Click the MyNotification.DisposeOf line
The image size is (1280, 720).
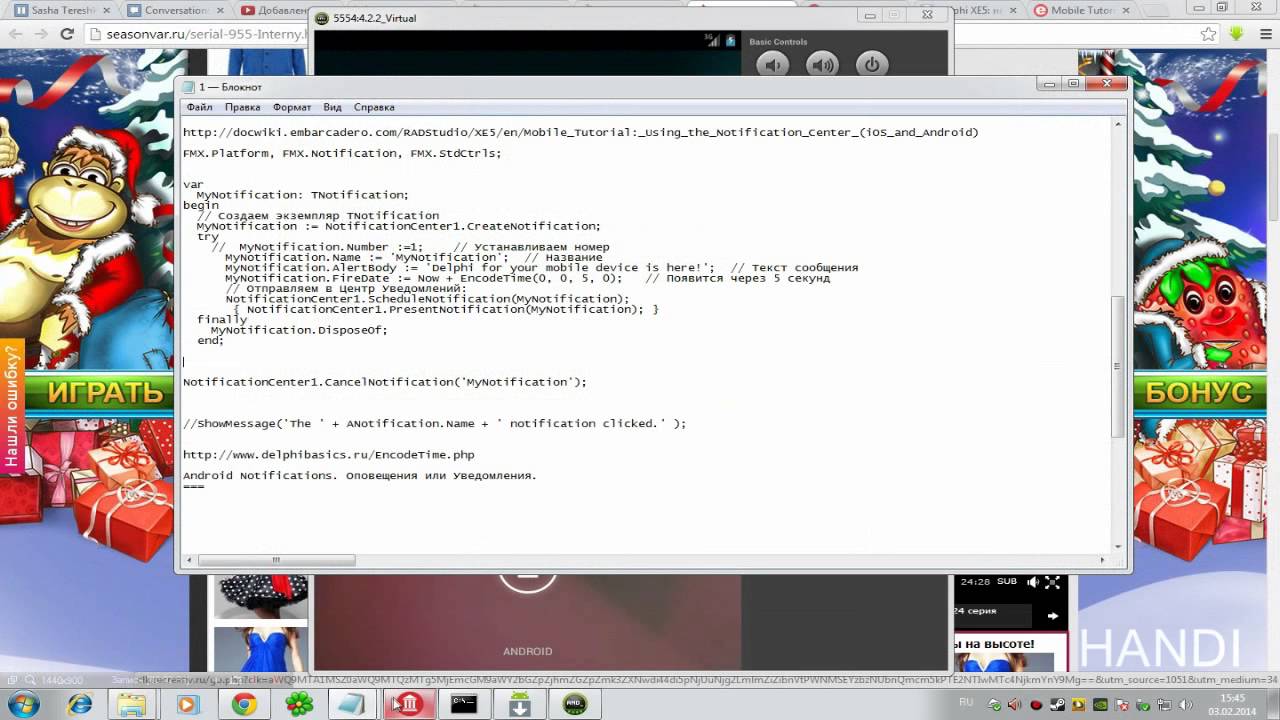click(298, 330)
